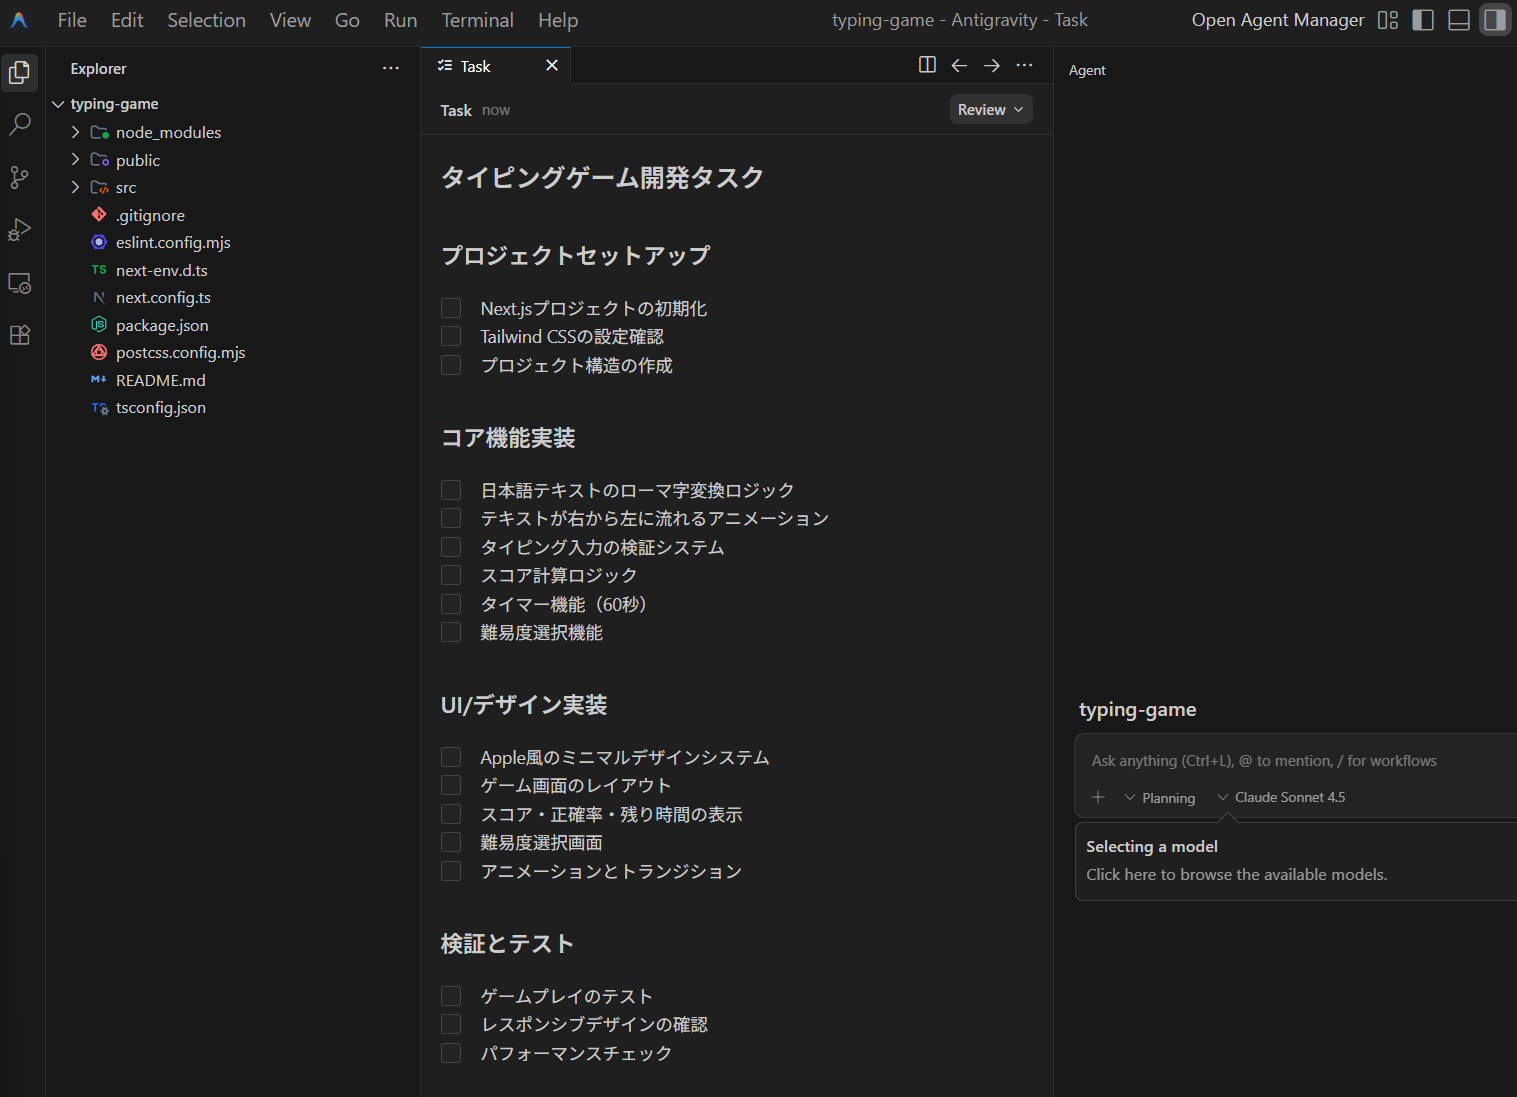The image size is (1517, 1097).
Task: Tick the 'ゲームプレイのテスト' checkbox
Action: coord(451,996)
